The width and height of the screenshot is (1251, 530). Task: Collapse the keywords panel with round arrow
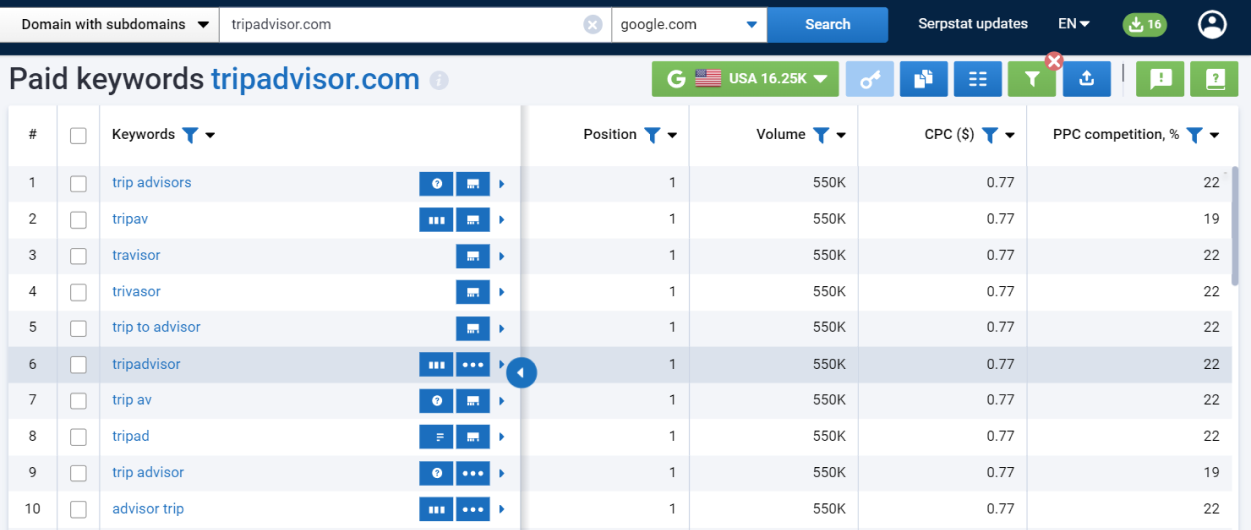tap(521, 373)
